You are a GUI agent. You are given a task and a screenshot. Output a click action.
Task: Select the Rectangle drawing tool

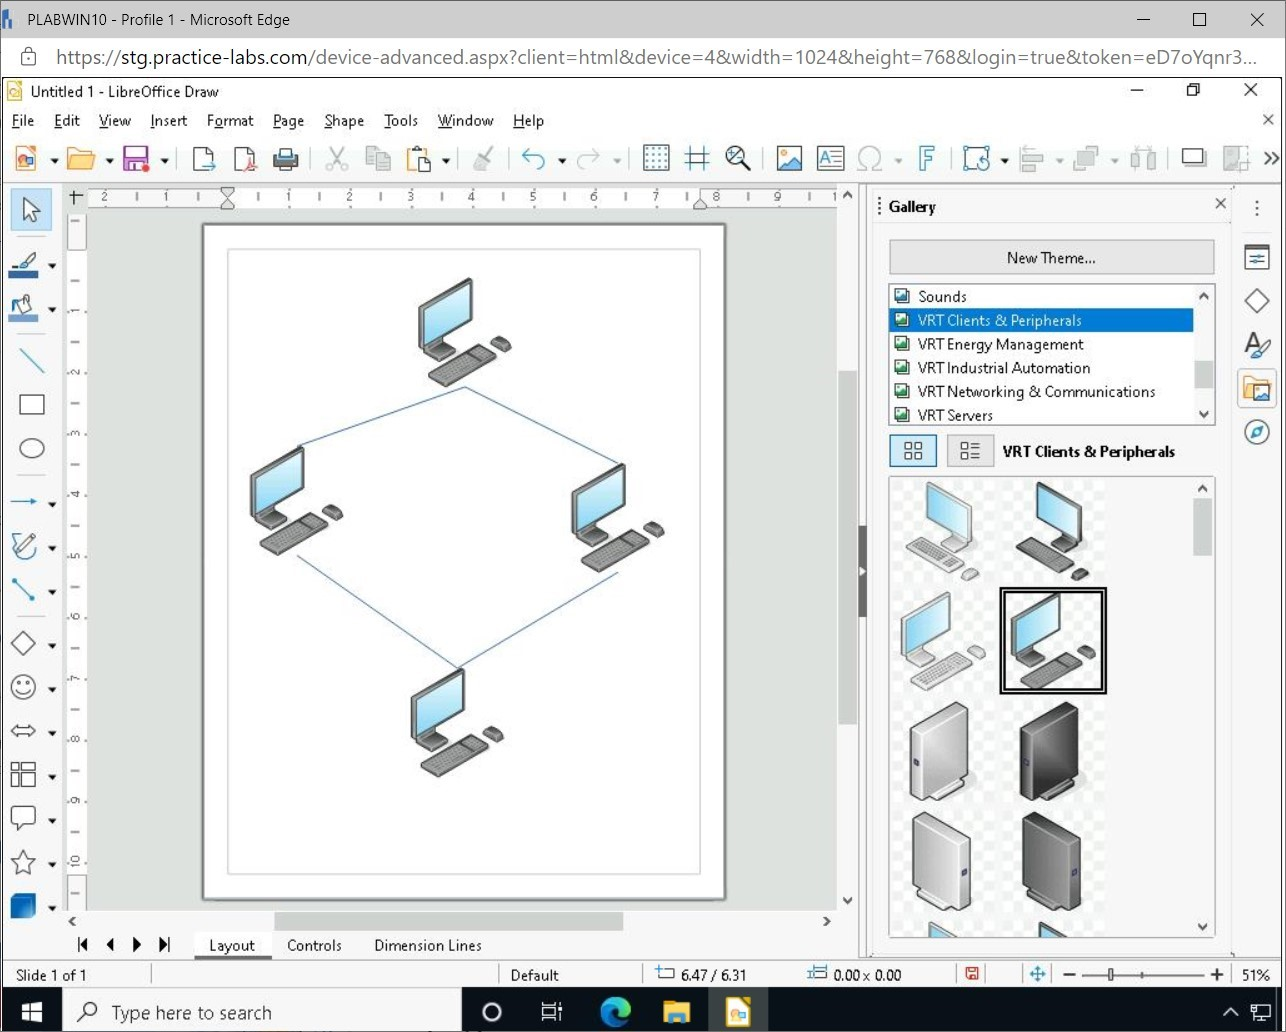point(32,404)
